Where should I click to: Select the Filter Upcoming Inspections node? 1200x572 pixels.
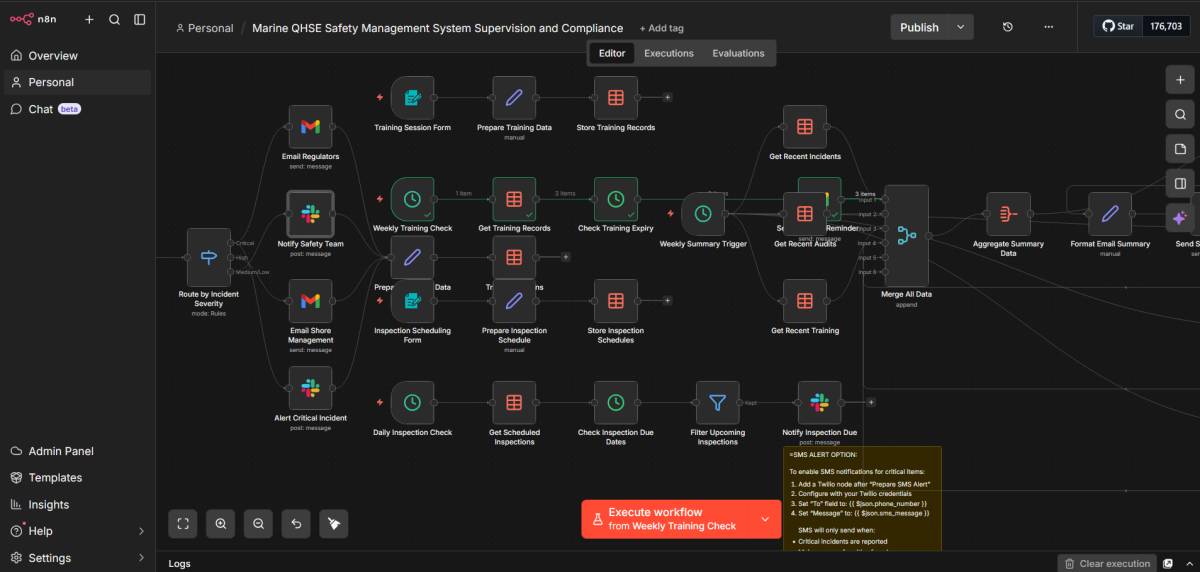click(x=717, y=403)
